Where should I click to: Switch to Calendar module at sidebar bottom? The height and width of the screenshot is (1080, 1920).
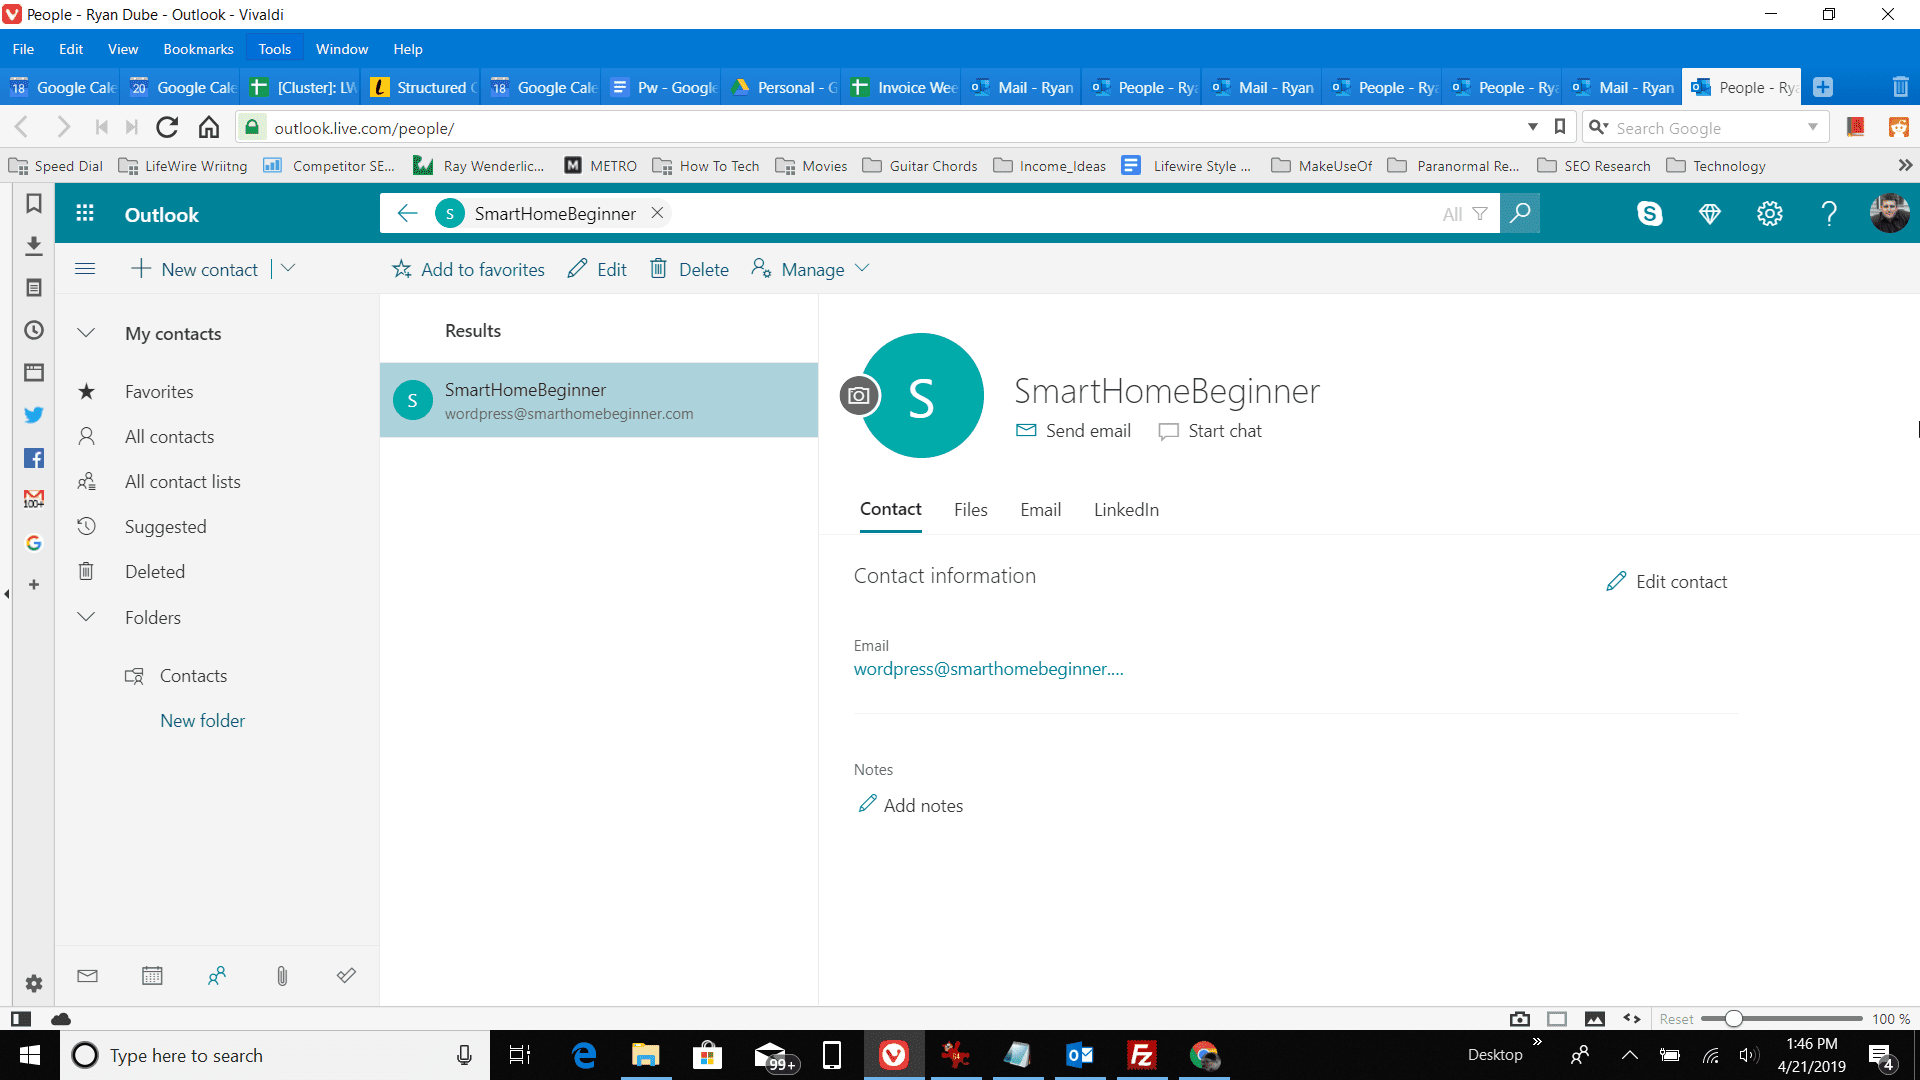(x=152, y=976)
